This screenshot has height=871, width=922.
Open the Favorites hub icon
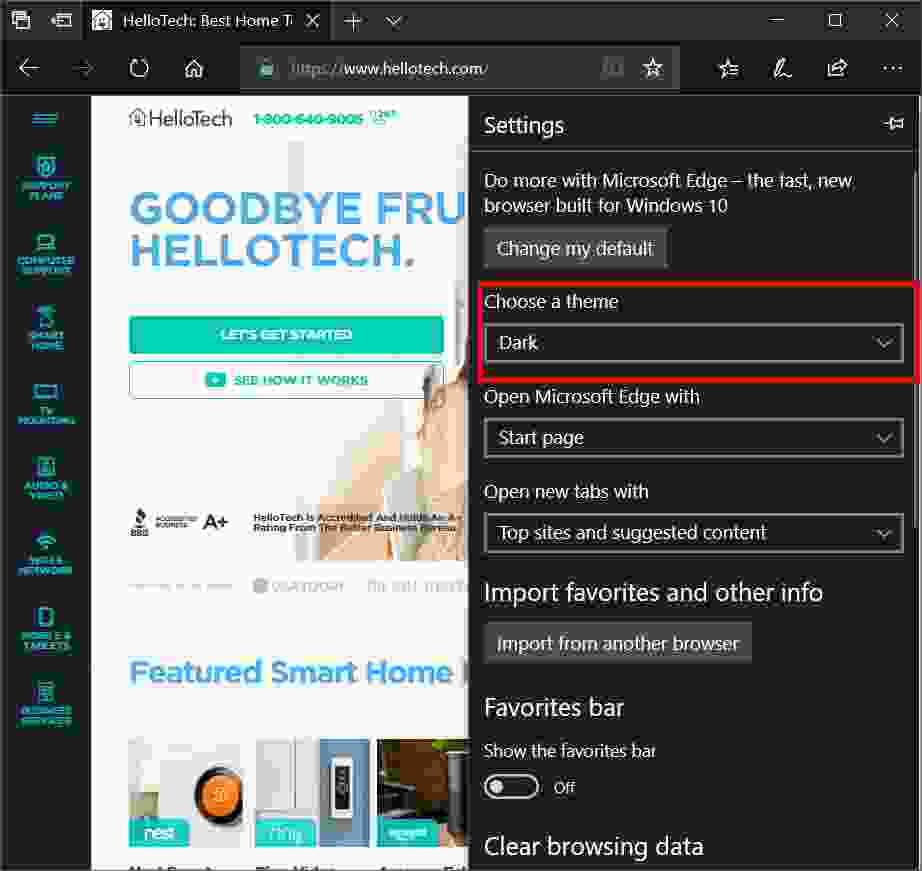coord(729,69)
